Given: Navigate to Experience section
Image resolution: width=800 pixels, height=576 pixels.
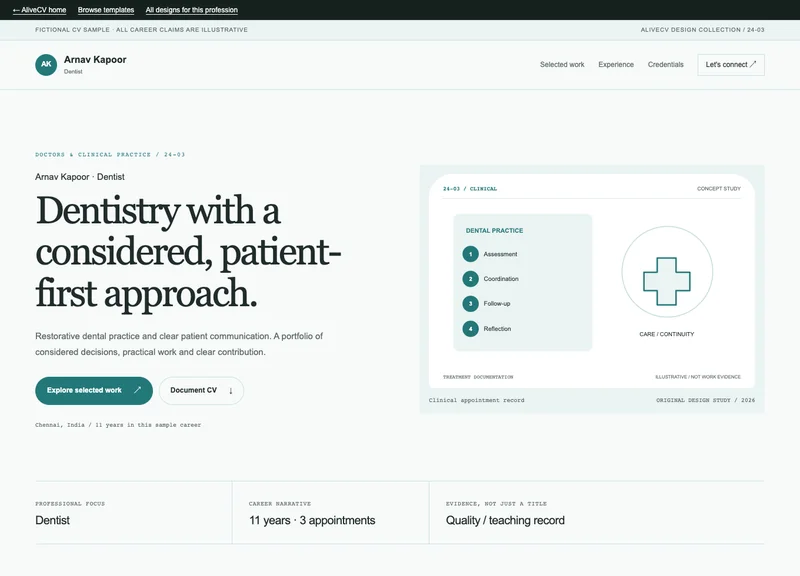Looking at the screenshot, I should [616, 65].
